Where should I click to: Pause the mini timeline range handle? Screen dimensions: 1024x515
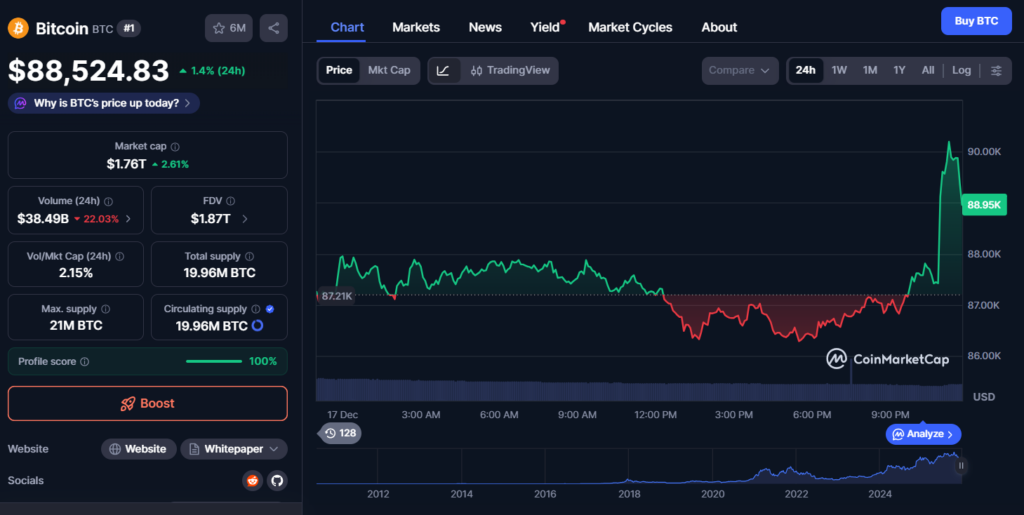point(961,465)
